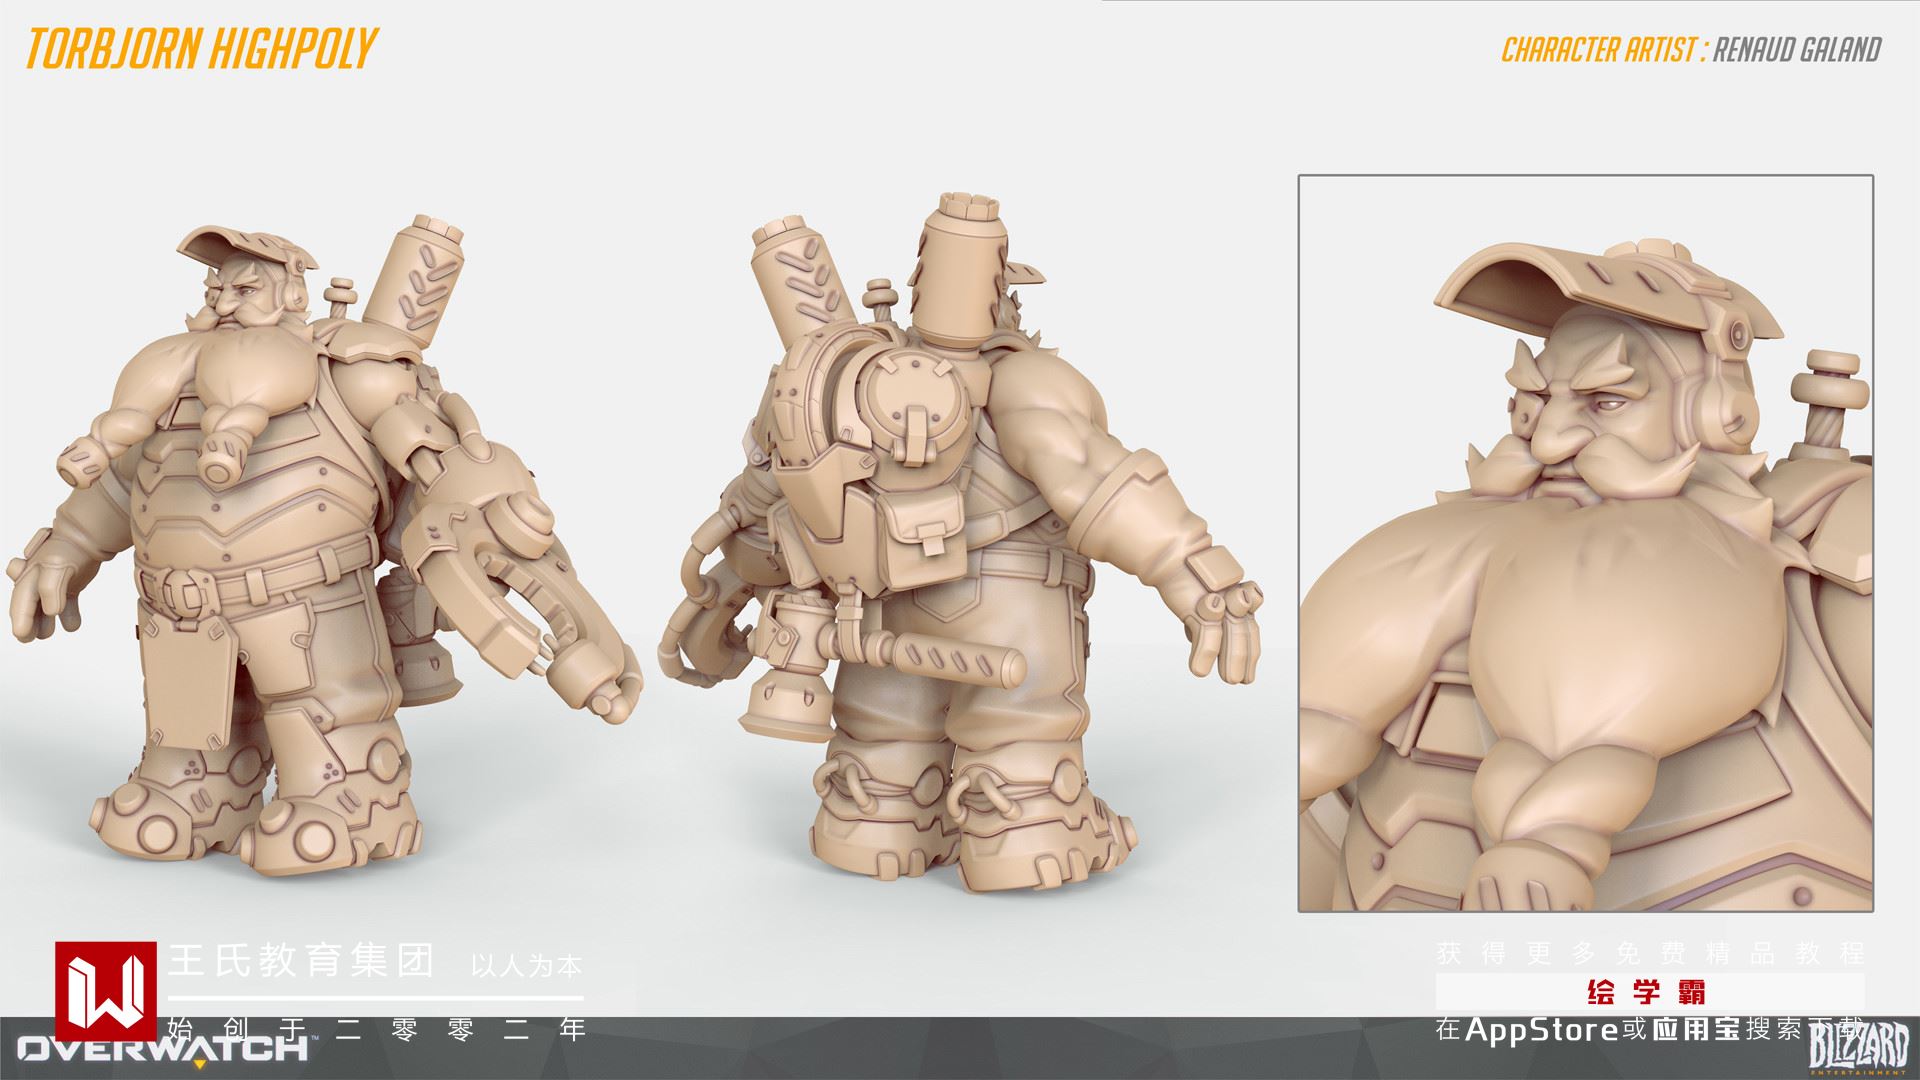Click the CHARACTER ARTIST label
The height and width of the screenshot is (1080, 1920).
(x=1599, y=50)
